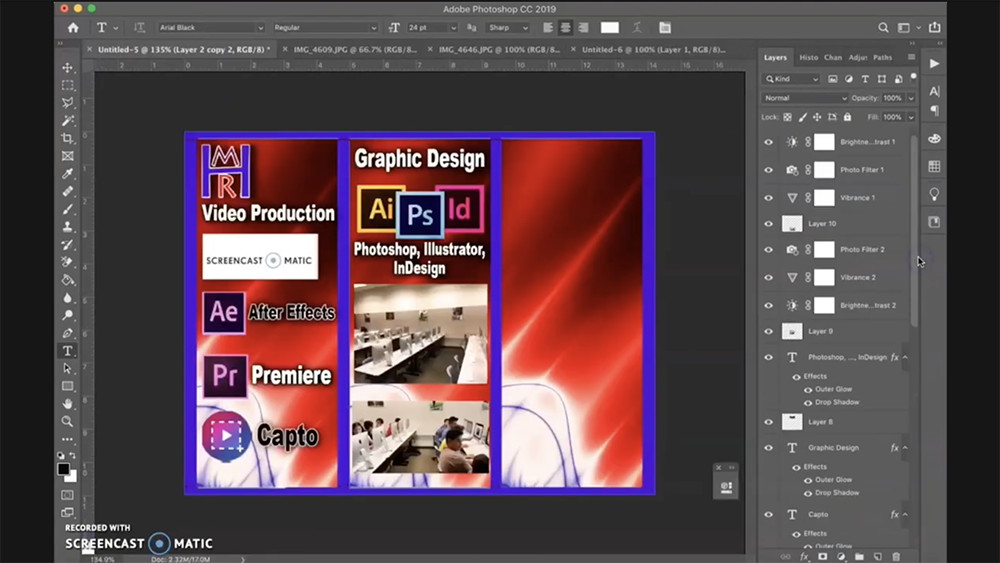Open the Fill 100% dropdown arrow
The height and width of the screenshot is (563, 1000).
(x=911, y=117)
